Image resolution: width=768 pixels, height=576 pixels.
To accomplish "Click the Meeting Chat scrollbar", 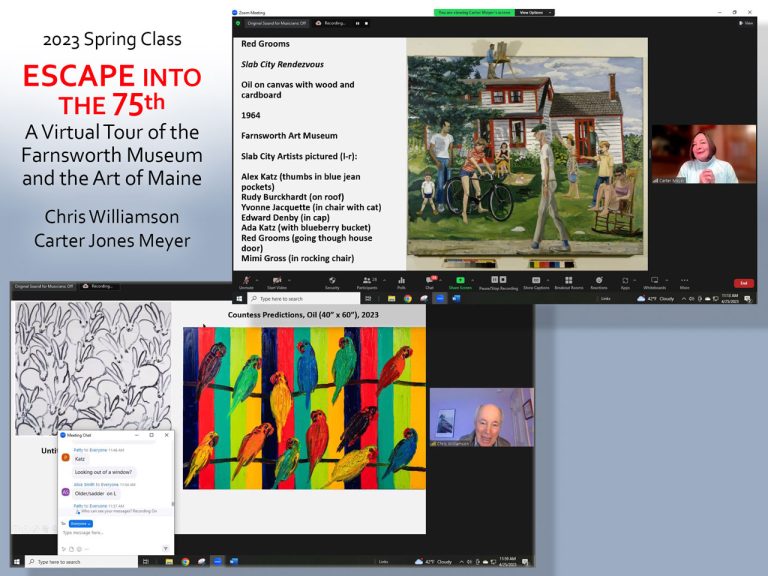I will coord(172,503).
